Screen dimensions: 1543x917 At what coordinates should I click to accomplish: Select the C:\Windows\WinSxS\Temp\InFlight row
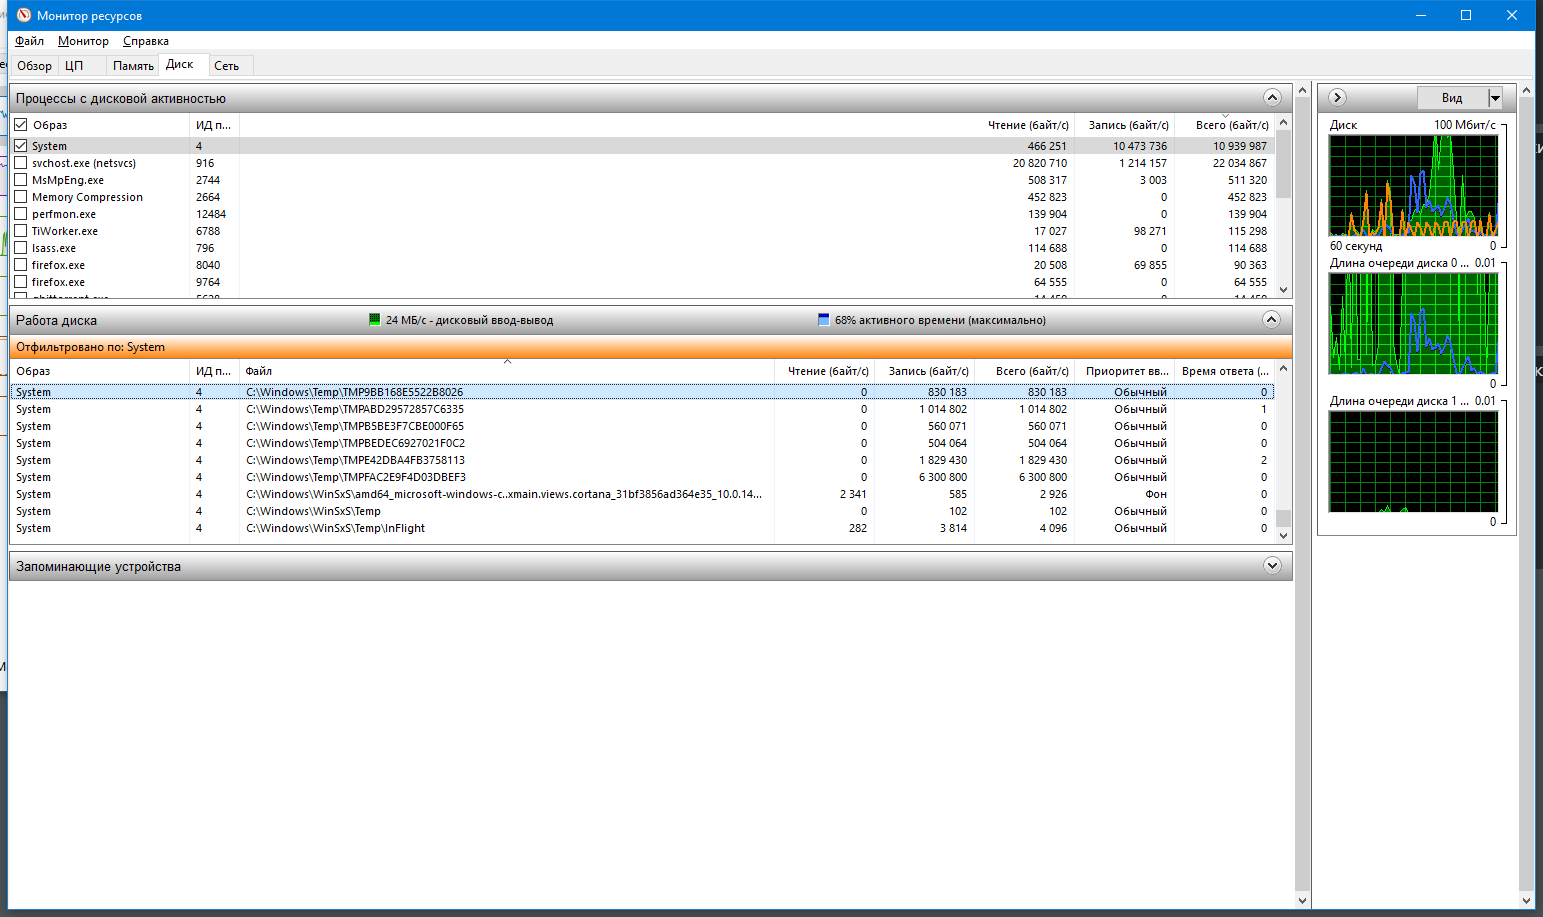(335, 528)
